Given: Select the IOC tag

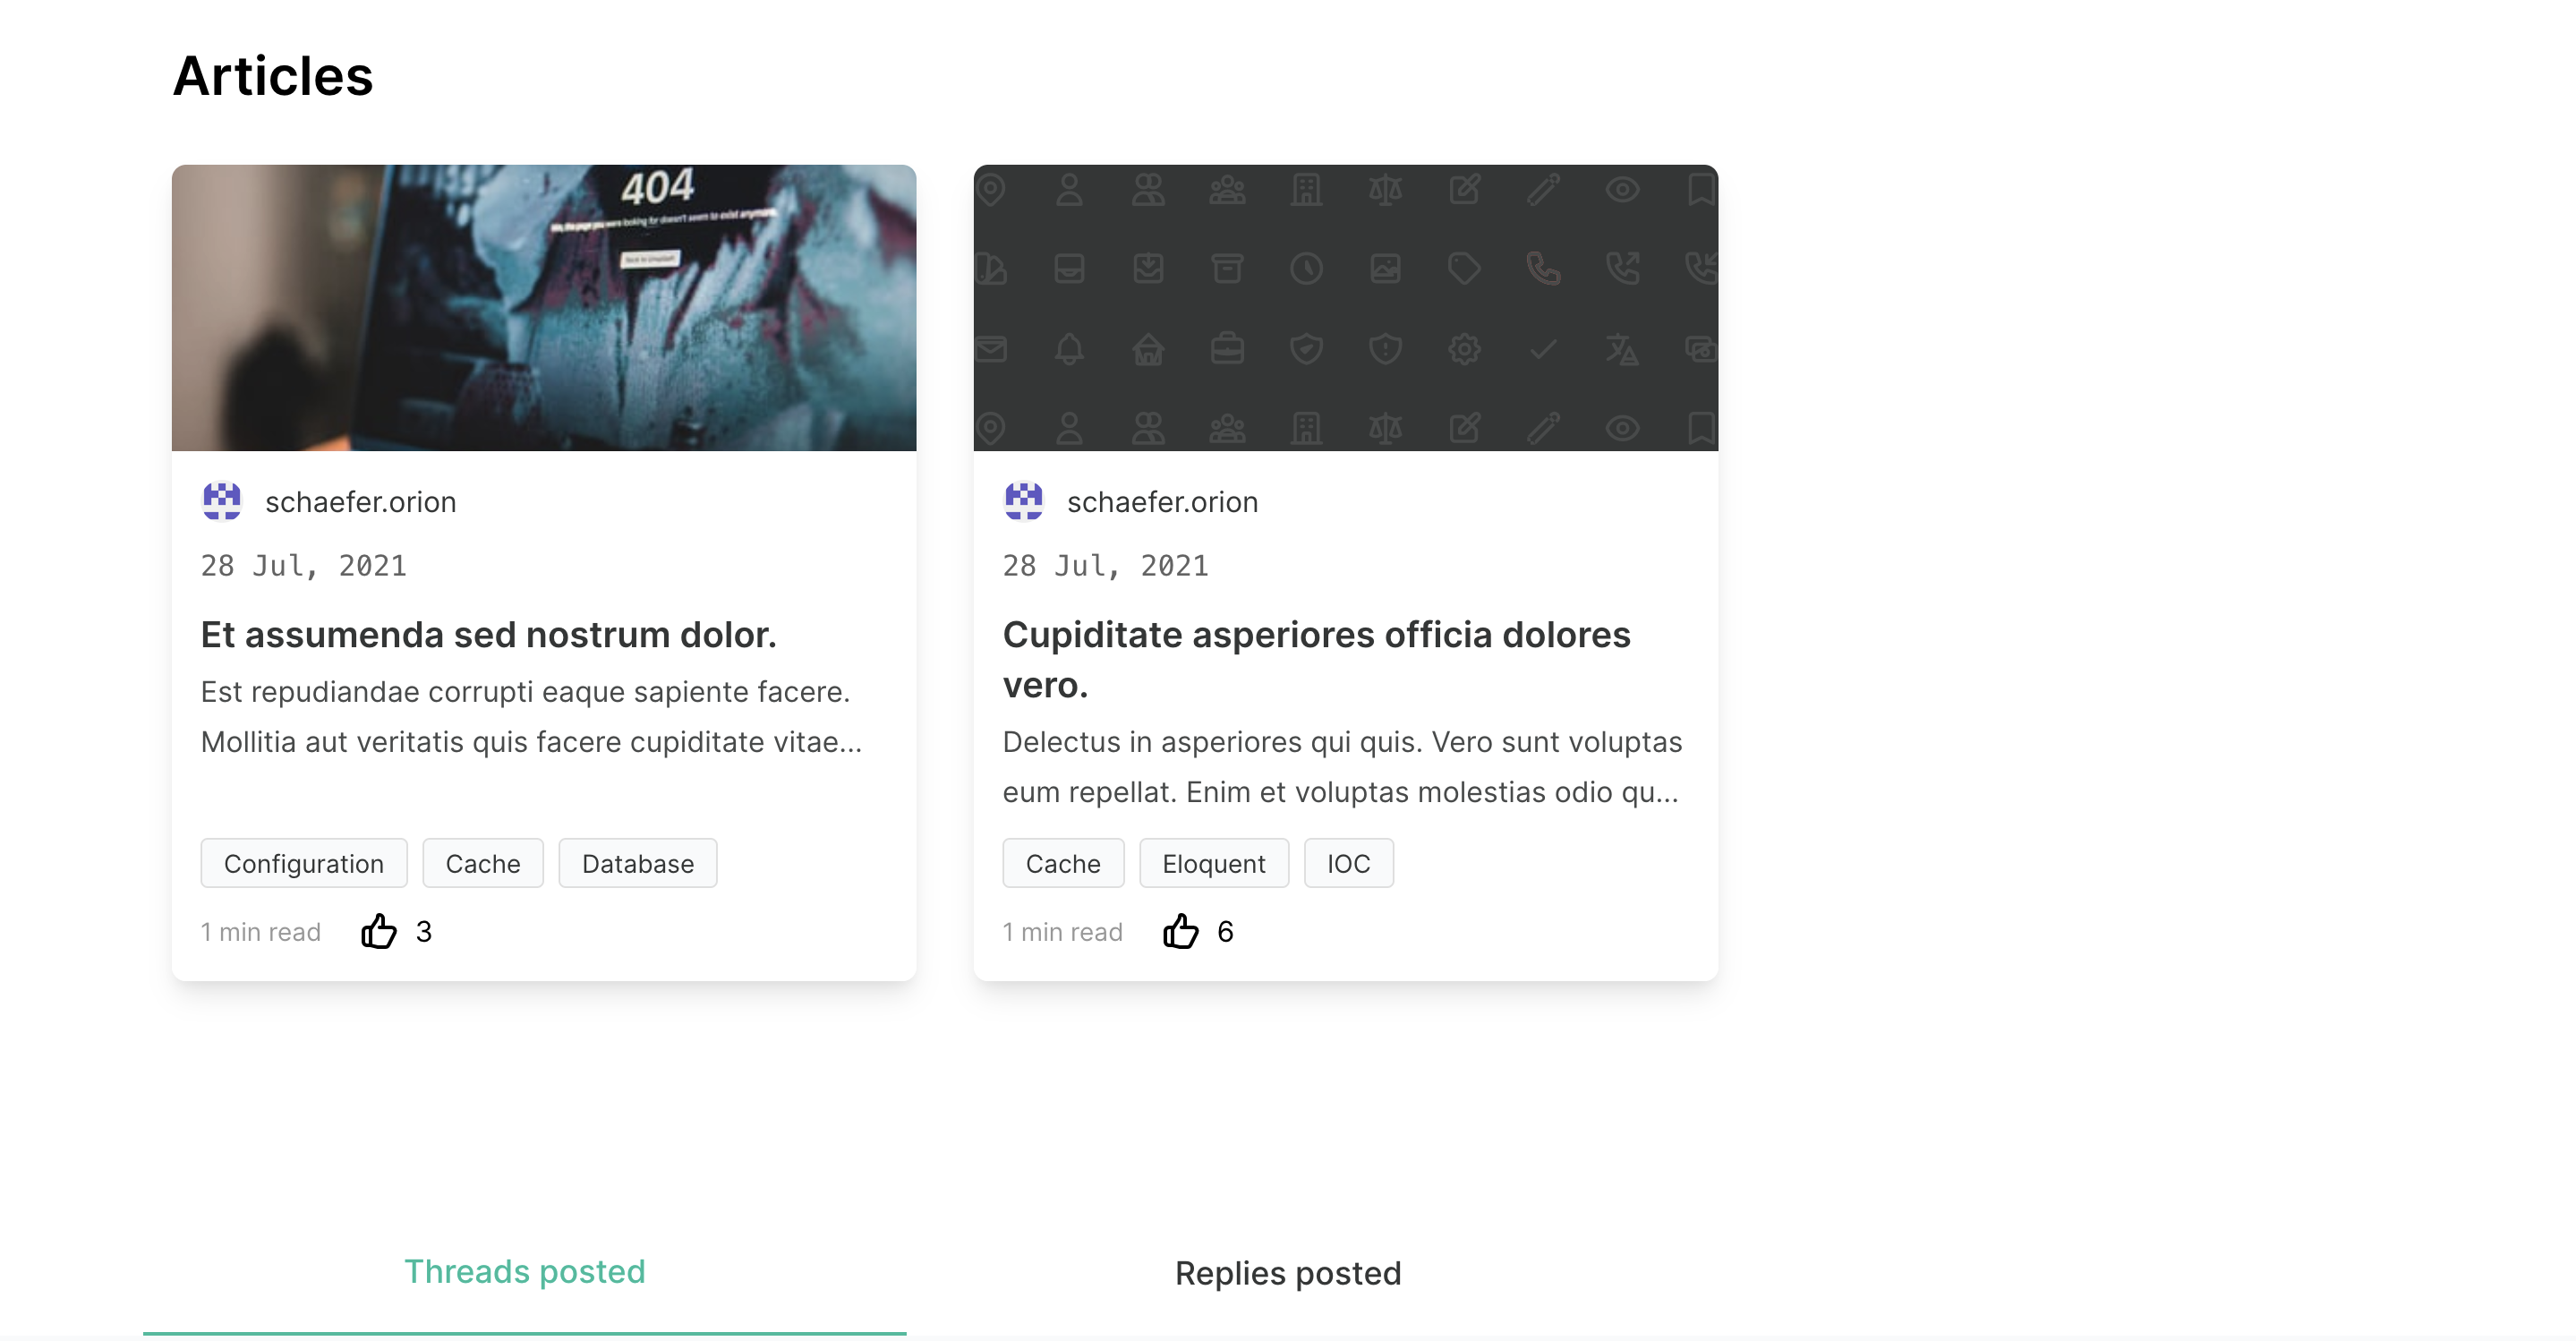Looking at the screenshot, I should (x=1348, y=863).
